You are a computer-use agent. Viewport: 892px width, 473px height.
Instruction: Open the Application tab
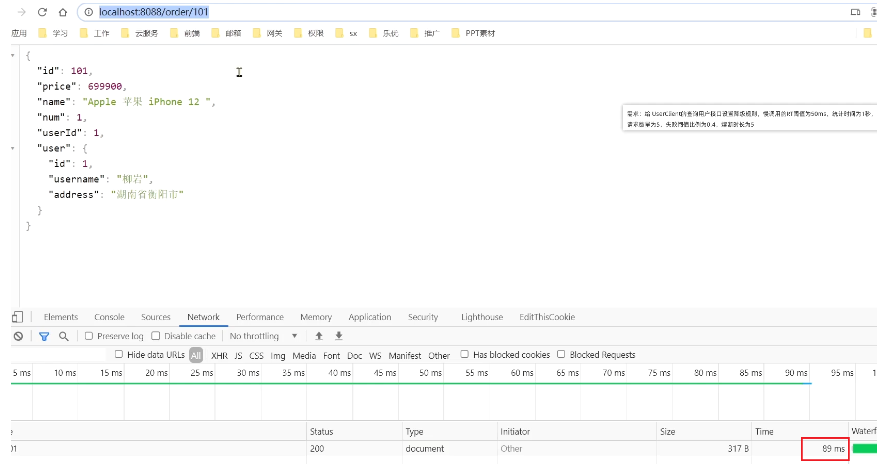pos(369,317)
